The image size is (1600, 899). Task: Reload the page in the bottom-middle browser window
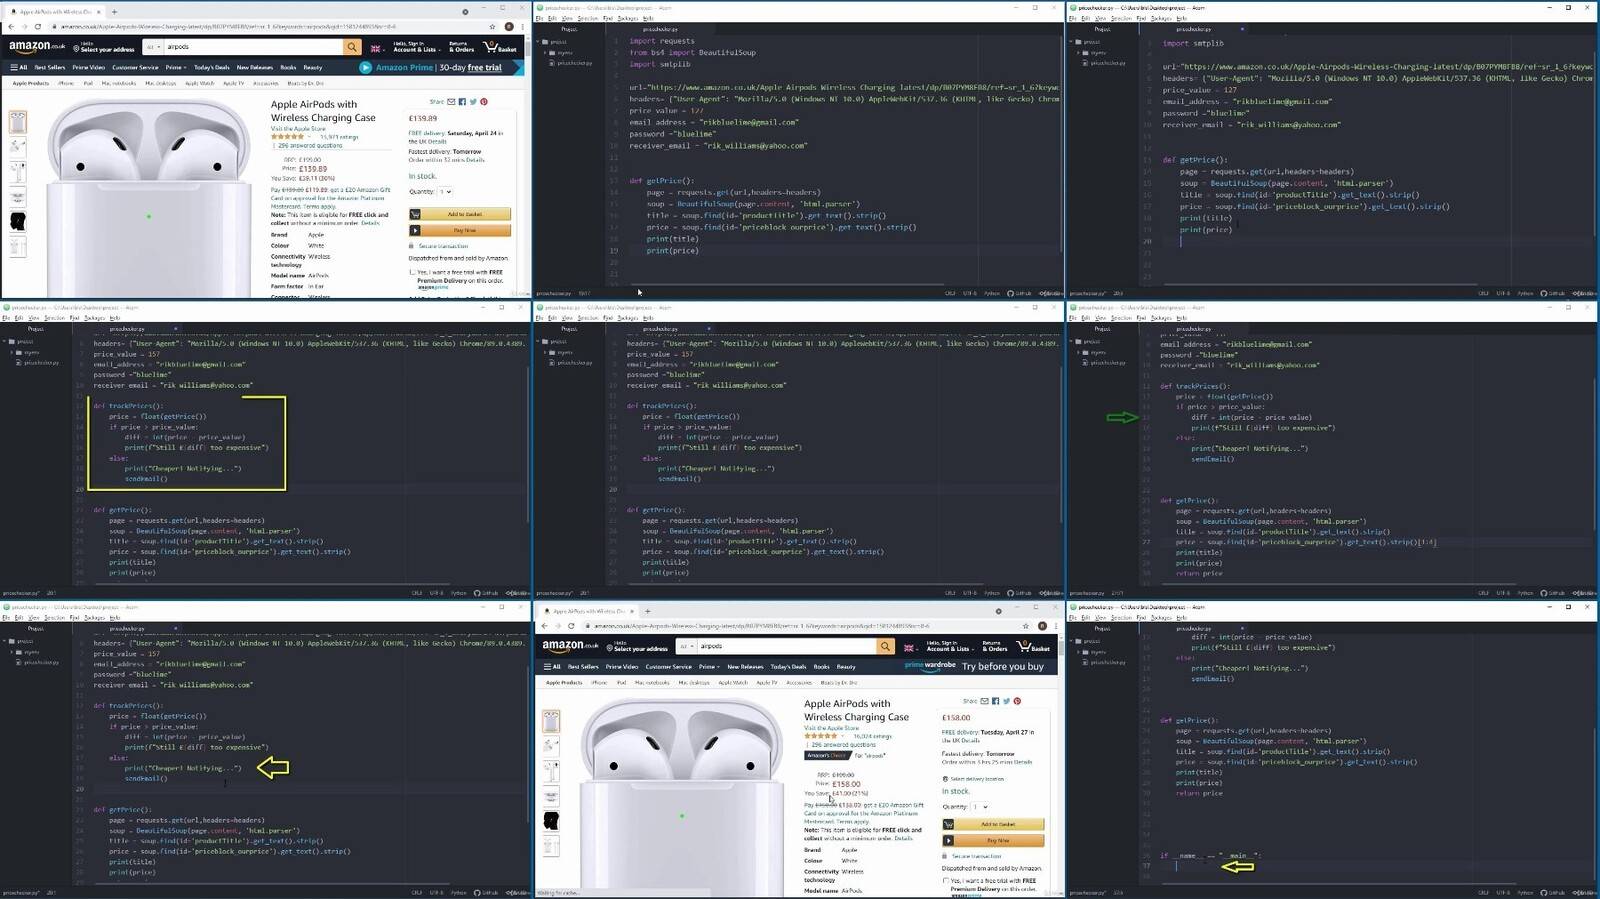571,626
